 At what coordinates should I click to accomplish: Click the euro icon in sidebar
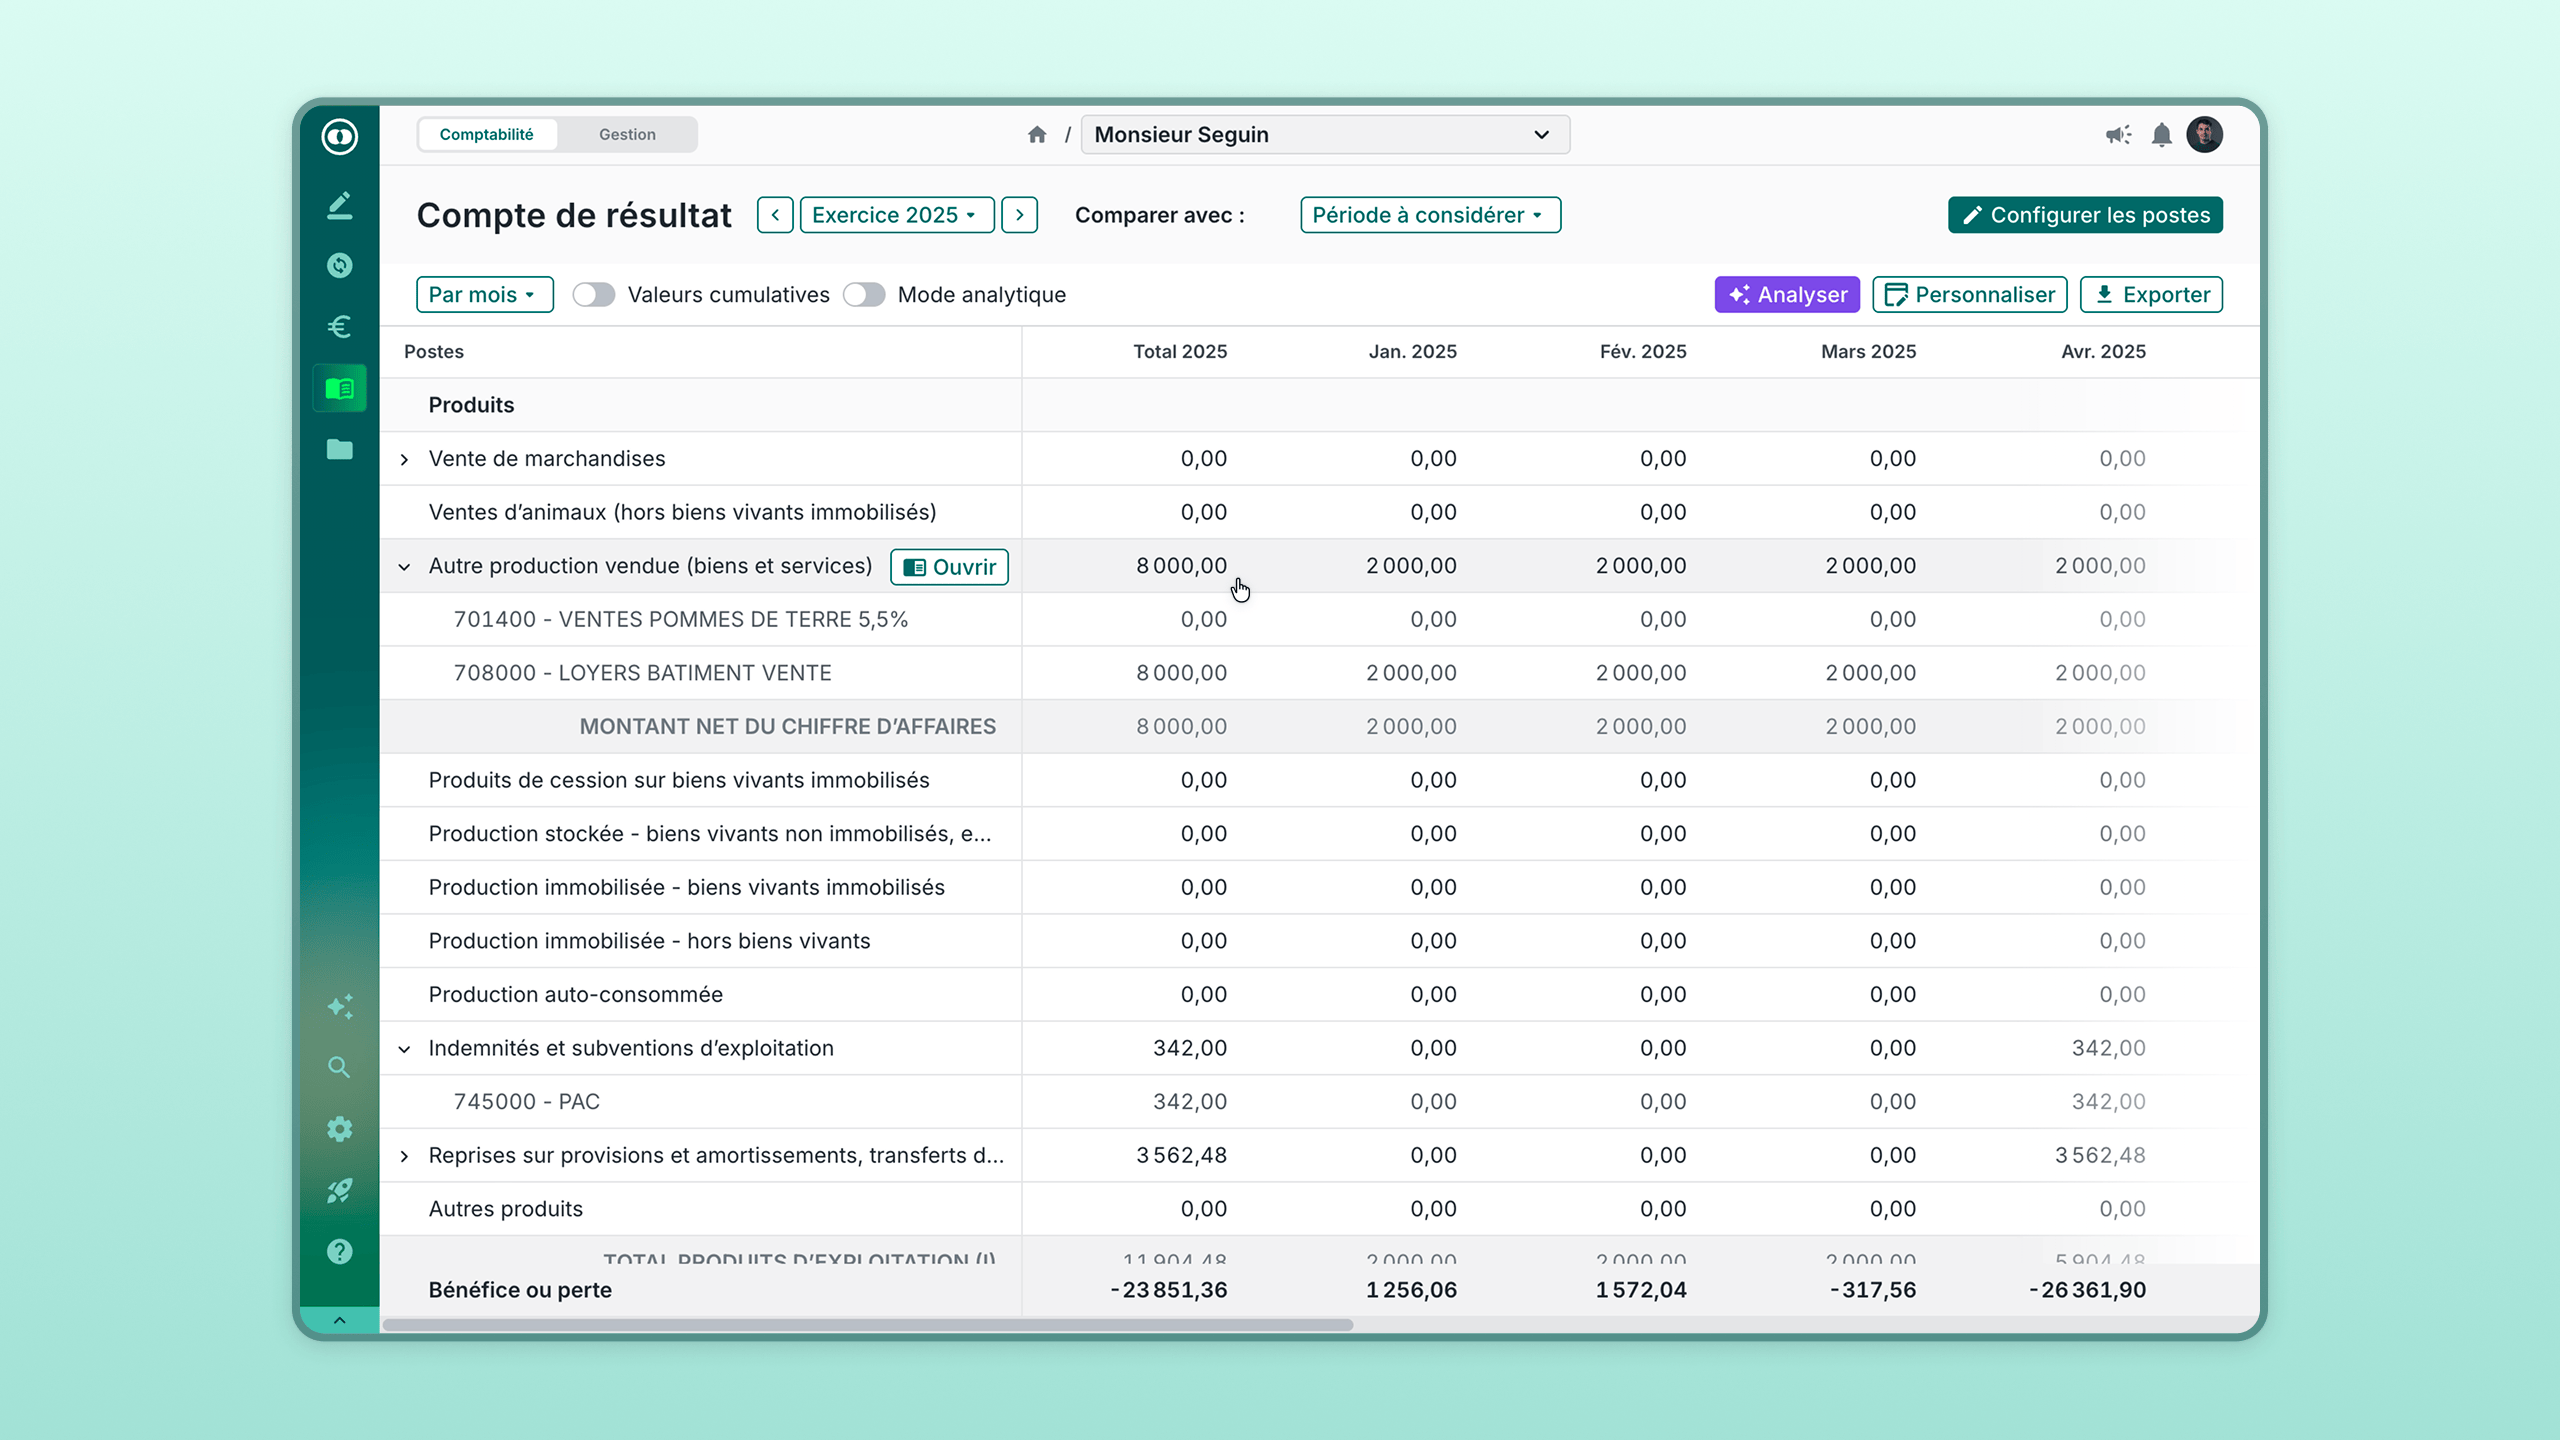(x=339, y=327)
